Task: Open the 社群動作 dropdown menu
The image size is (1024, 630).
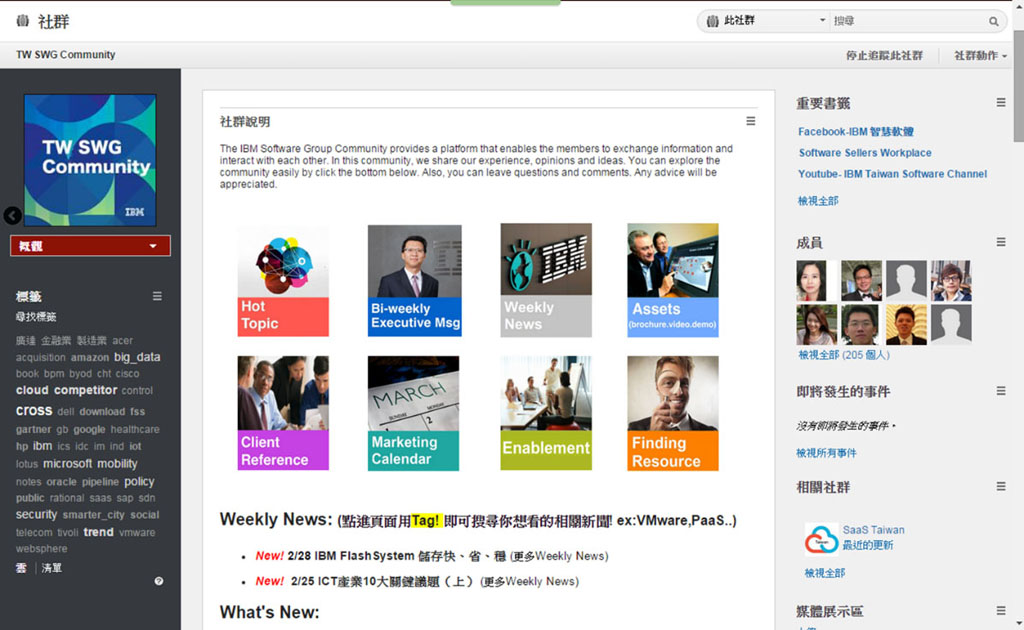Action: tap(980, 55)
